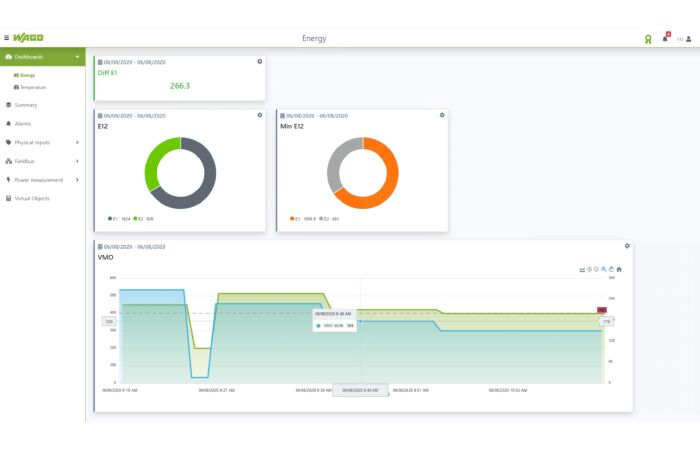Click the home reset icon on VMO chart
This screenshot has height=450, width=700.
[x=619, y=269]
